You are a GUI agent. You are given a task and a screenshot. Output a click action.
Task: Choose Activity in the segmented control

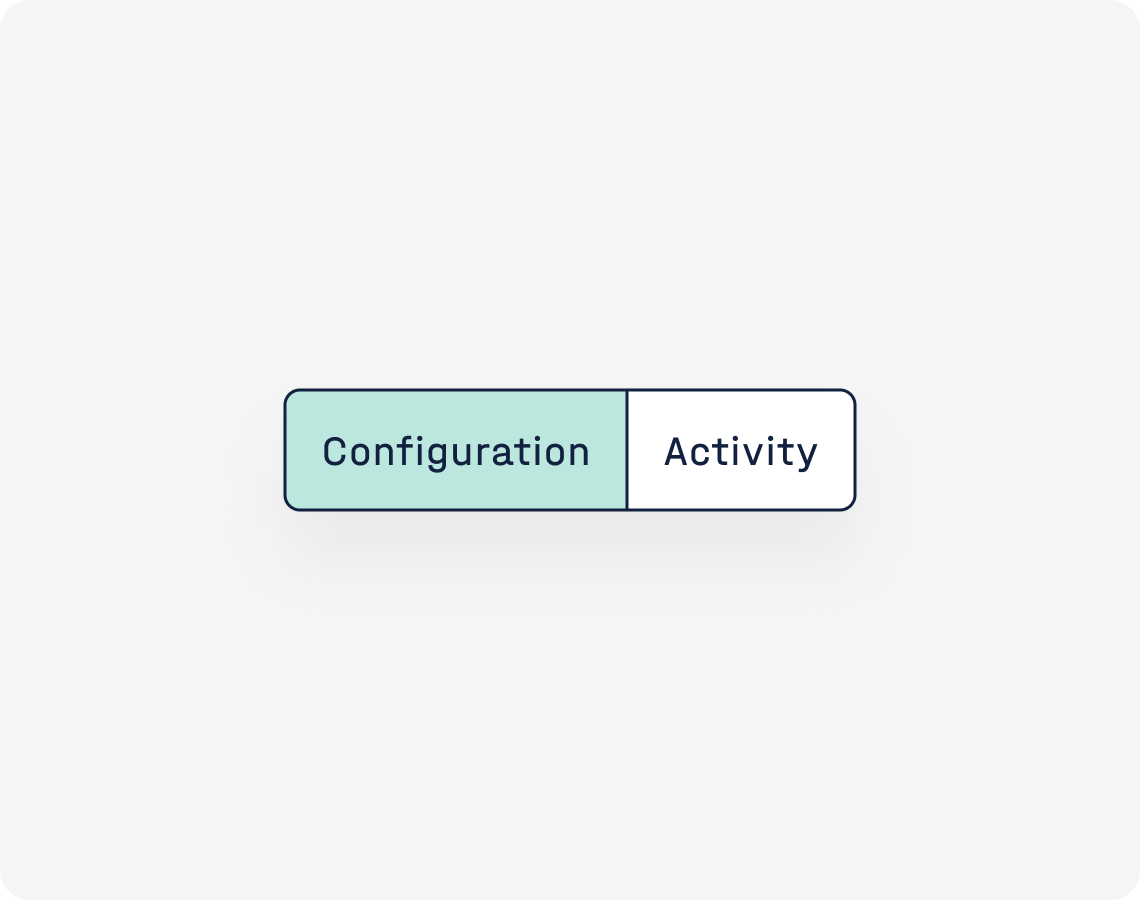[741, 450]
